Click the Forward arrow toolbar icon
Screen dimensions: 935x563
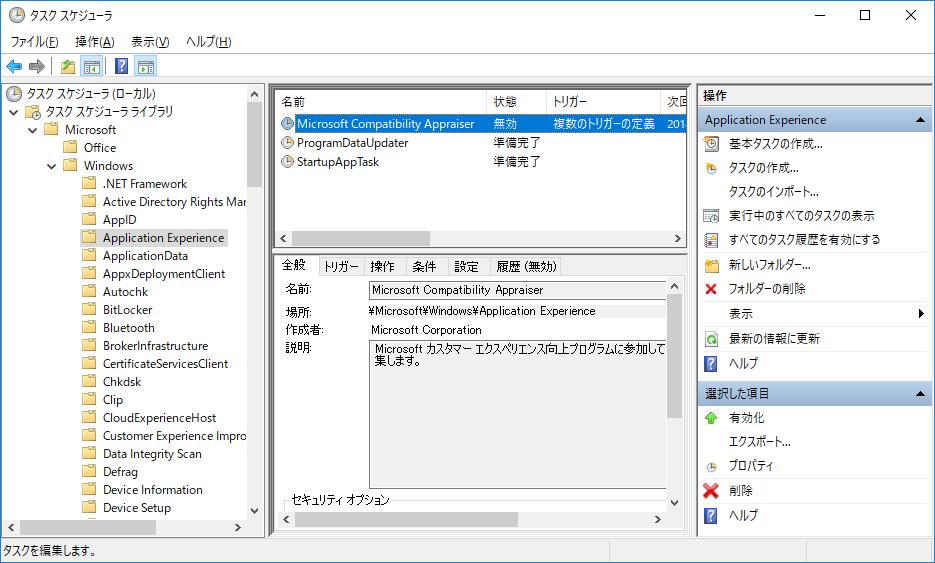point(37,67)
